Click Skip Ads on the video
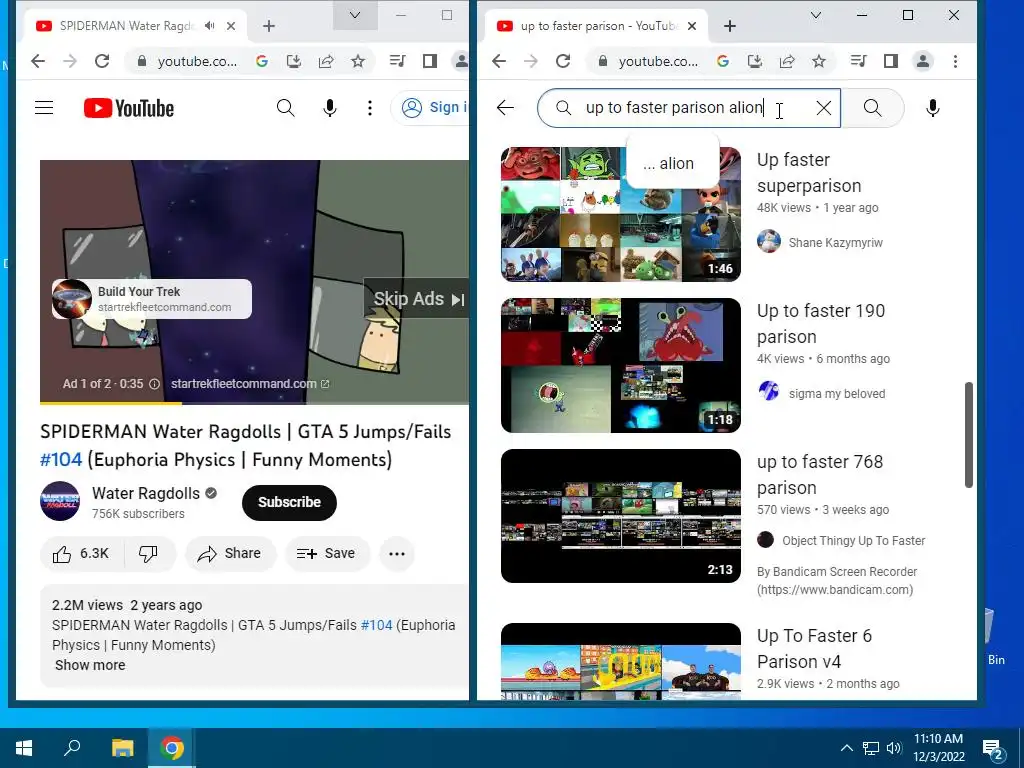 click(x=418, y=299)
